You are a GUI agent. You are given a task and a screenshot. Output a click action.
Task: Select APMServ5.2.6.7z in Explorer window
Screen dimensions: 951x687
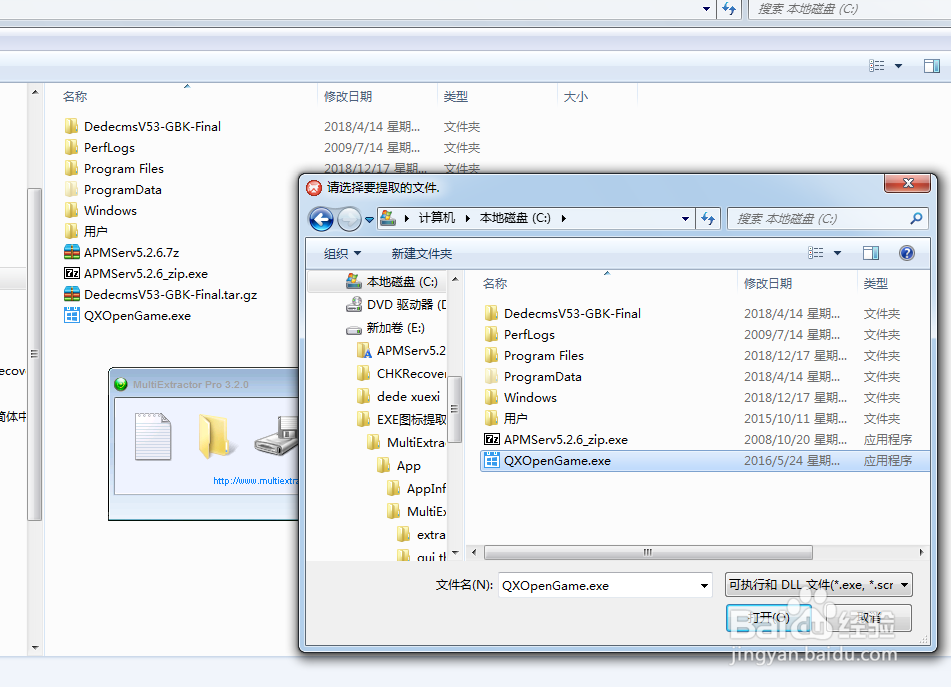point(121,252)
